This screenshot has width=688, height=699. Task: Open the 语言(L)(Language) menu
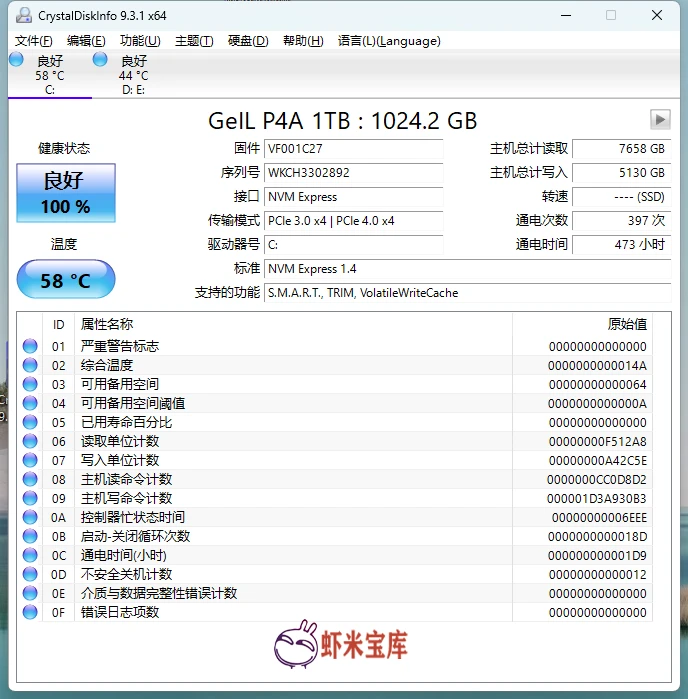pyautogui.click(x=389, y=41)
